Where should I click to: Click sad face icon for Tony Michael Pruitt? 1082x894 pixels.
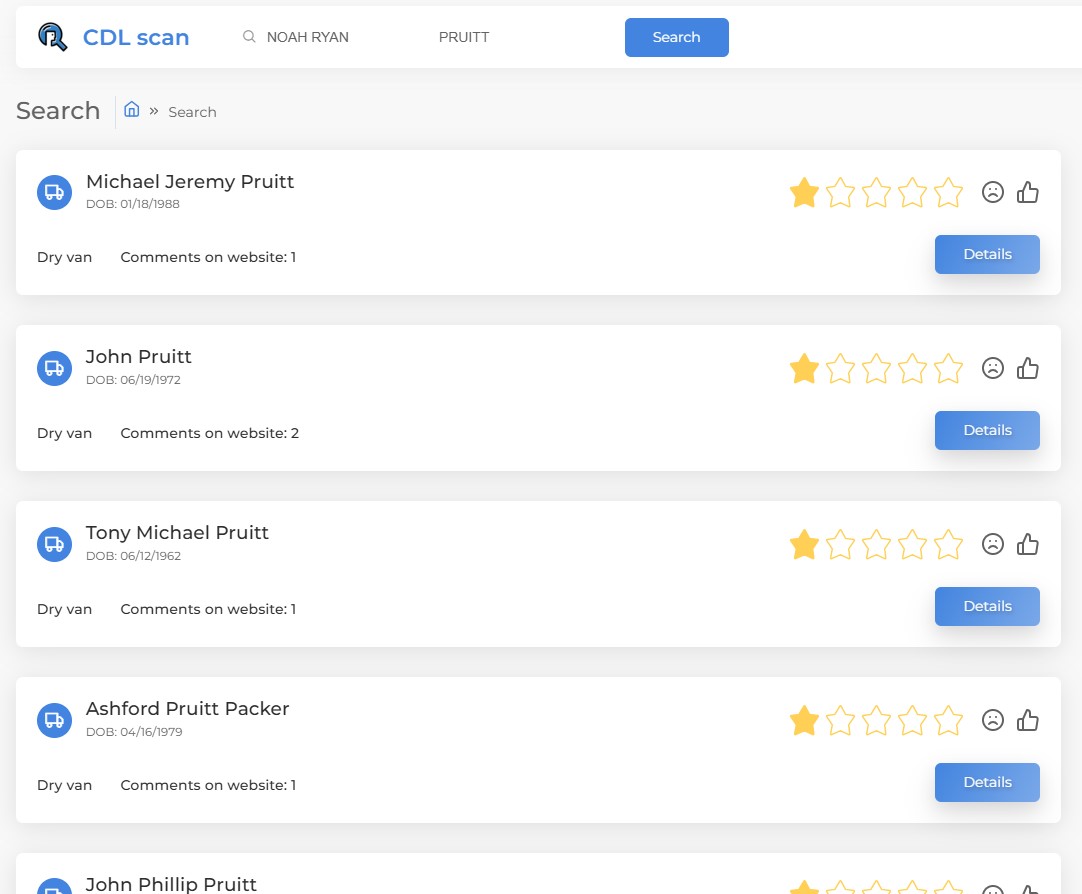coord(992,544)
